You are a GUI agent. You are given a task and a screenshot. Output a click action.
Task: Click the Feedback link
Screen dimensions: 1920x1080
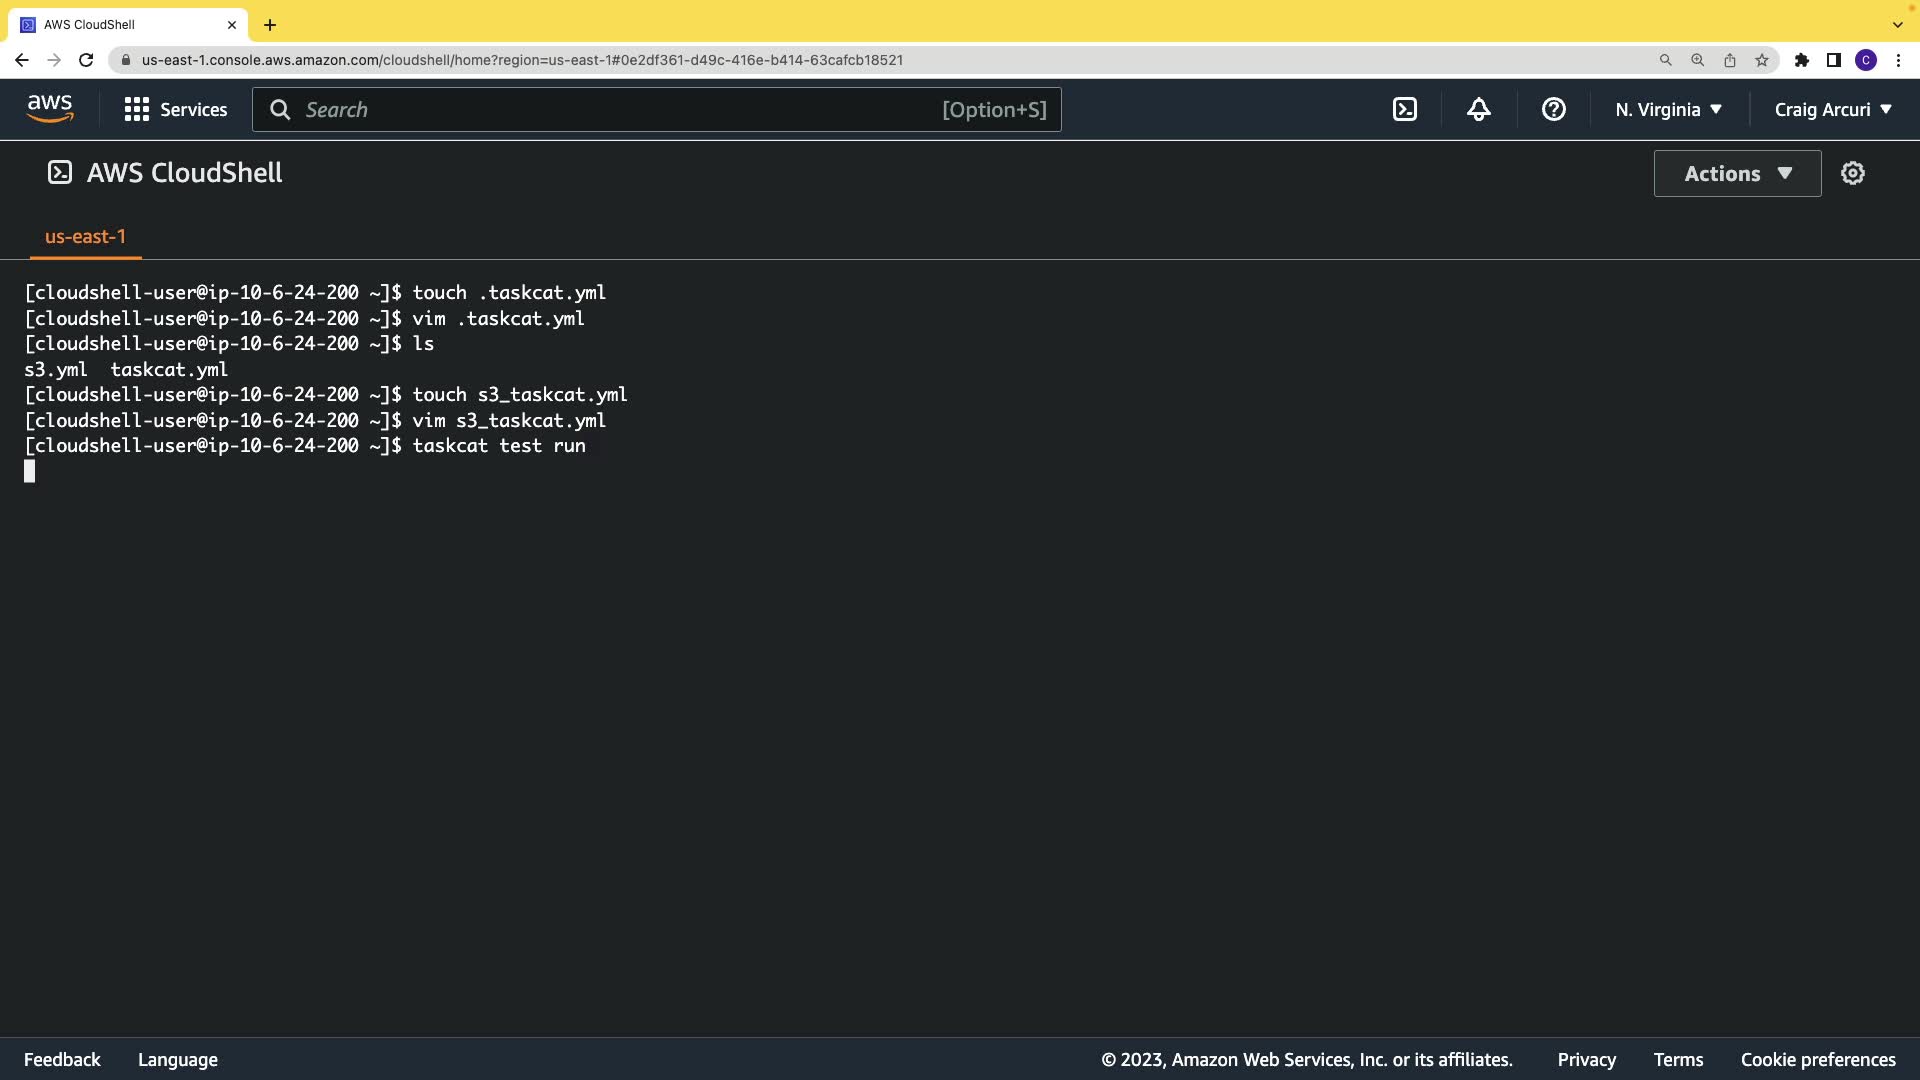coord(62,1059)
